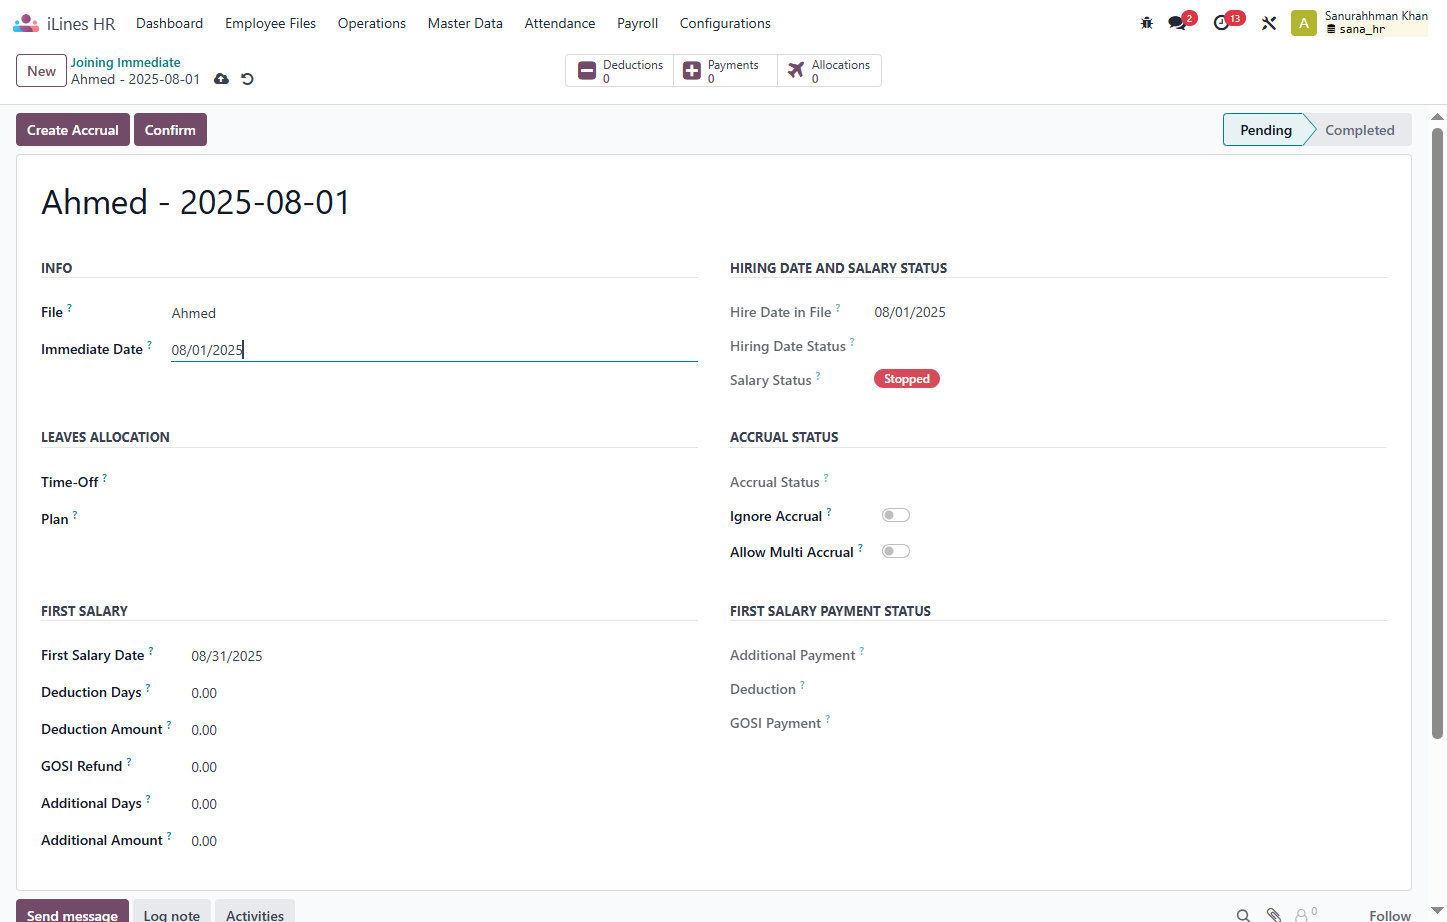This screenshot has height=922, width=1447.
Task: Discard changes with the undo icon
Action: tap(248, 79)
